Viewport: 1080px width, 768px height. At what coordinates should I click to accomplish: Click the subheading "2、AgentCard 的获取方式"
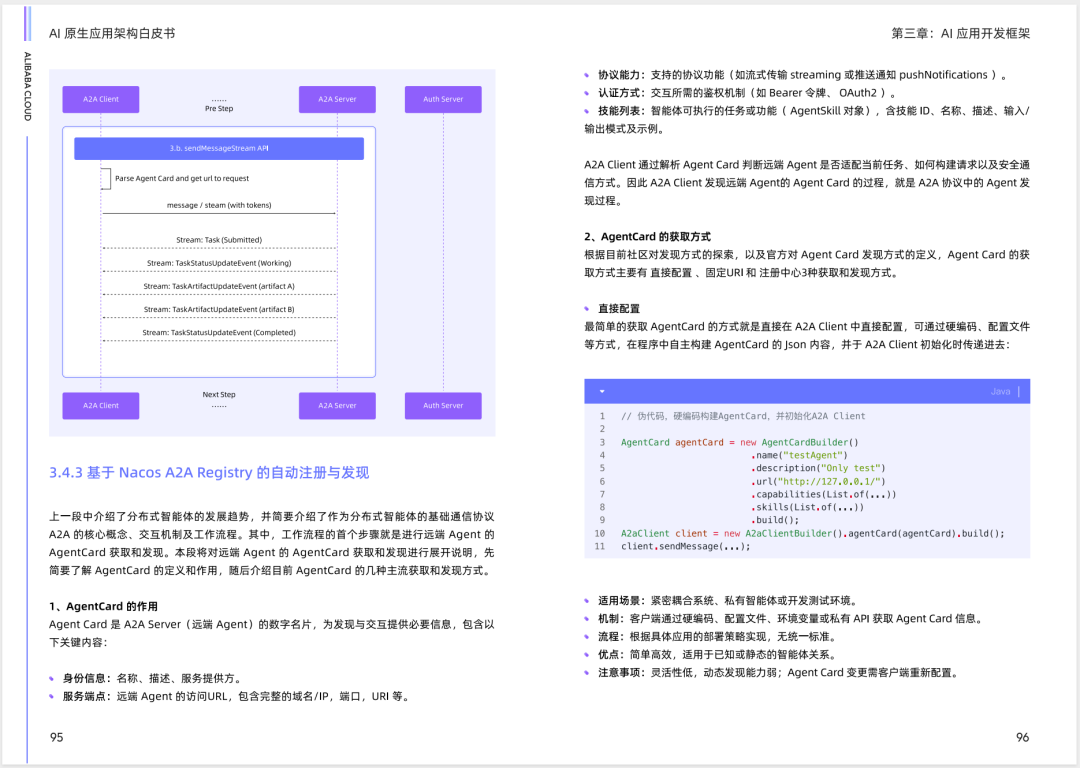(x=647, y=236)
